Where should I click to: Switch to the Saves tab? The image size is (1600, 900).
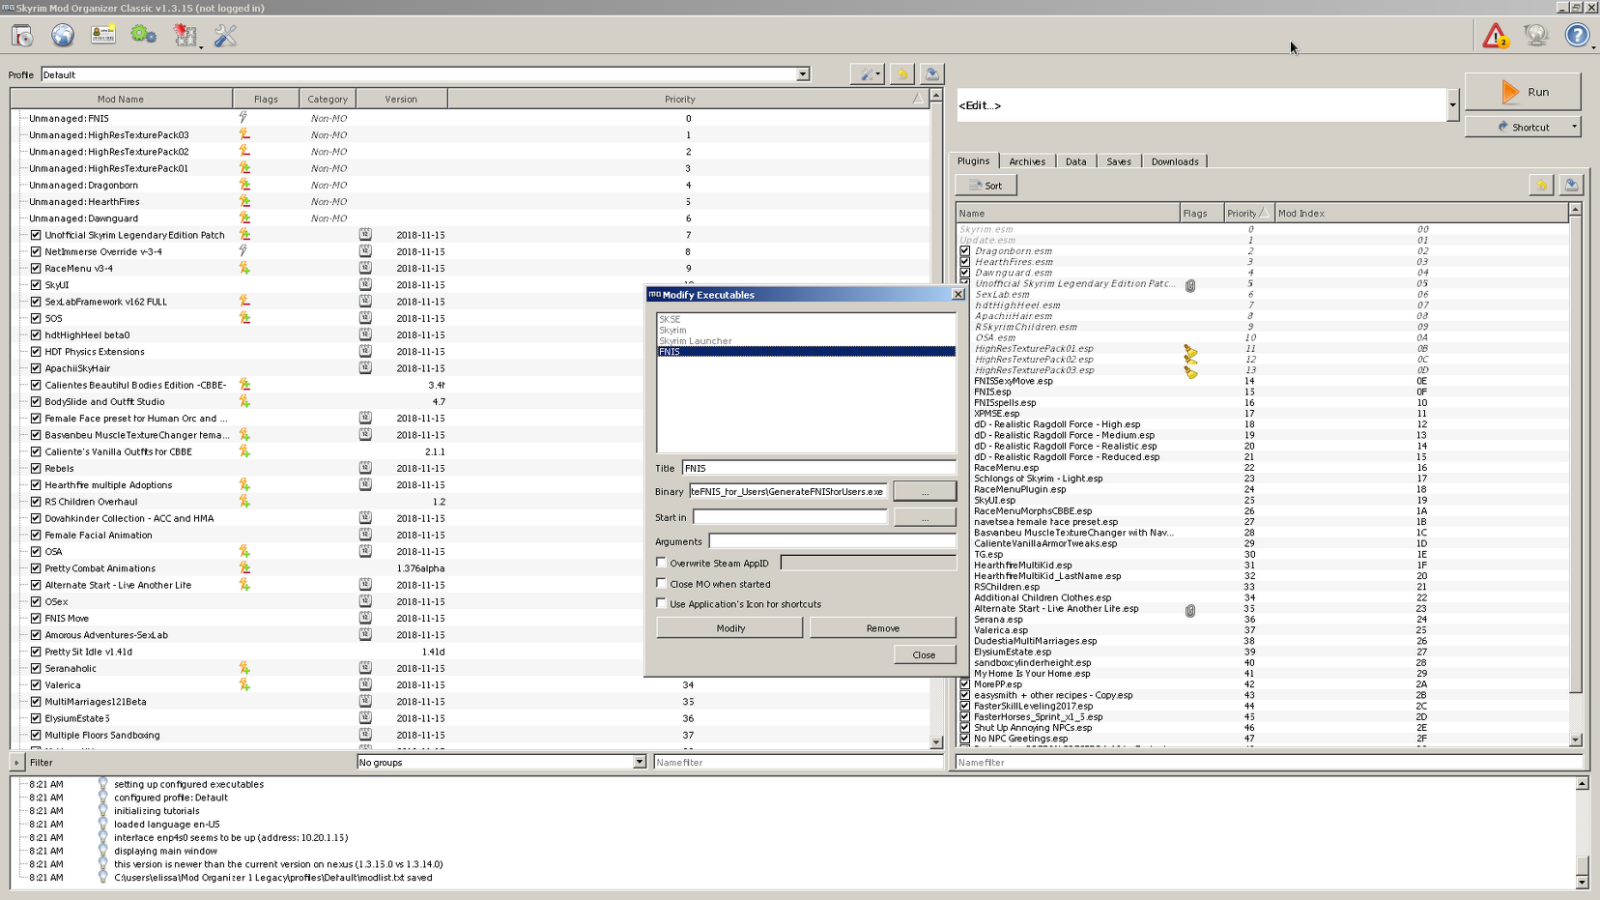point(1119,161)
